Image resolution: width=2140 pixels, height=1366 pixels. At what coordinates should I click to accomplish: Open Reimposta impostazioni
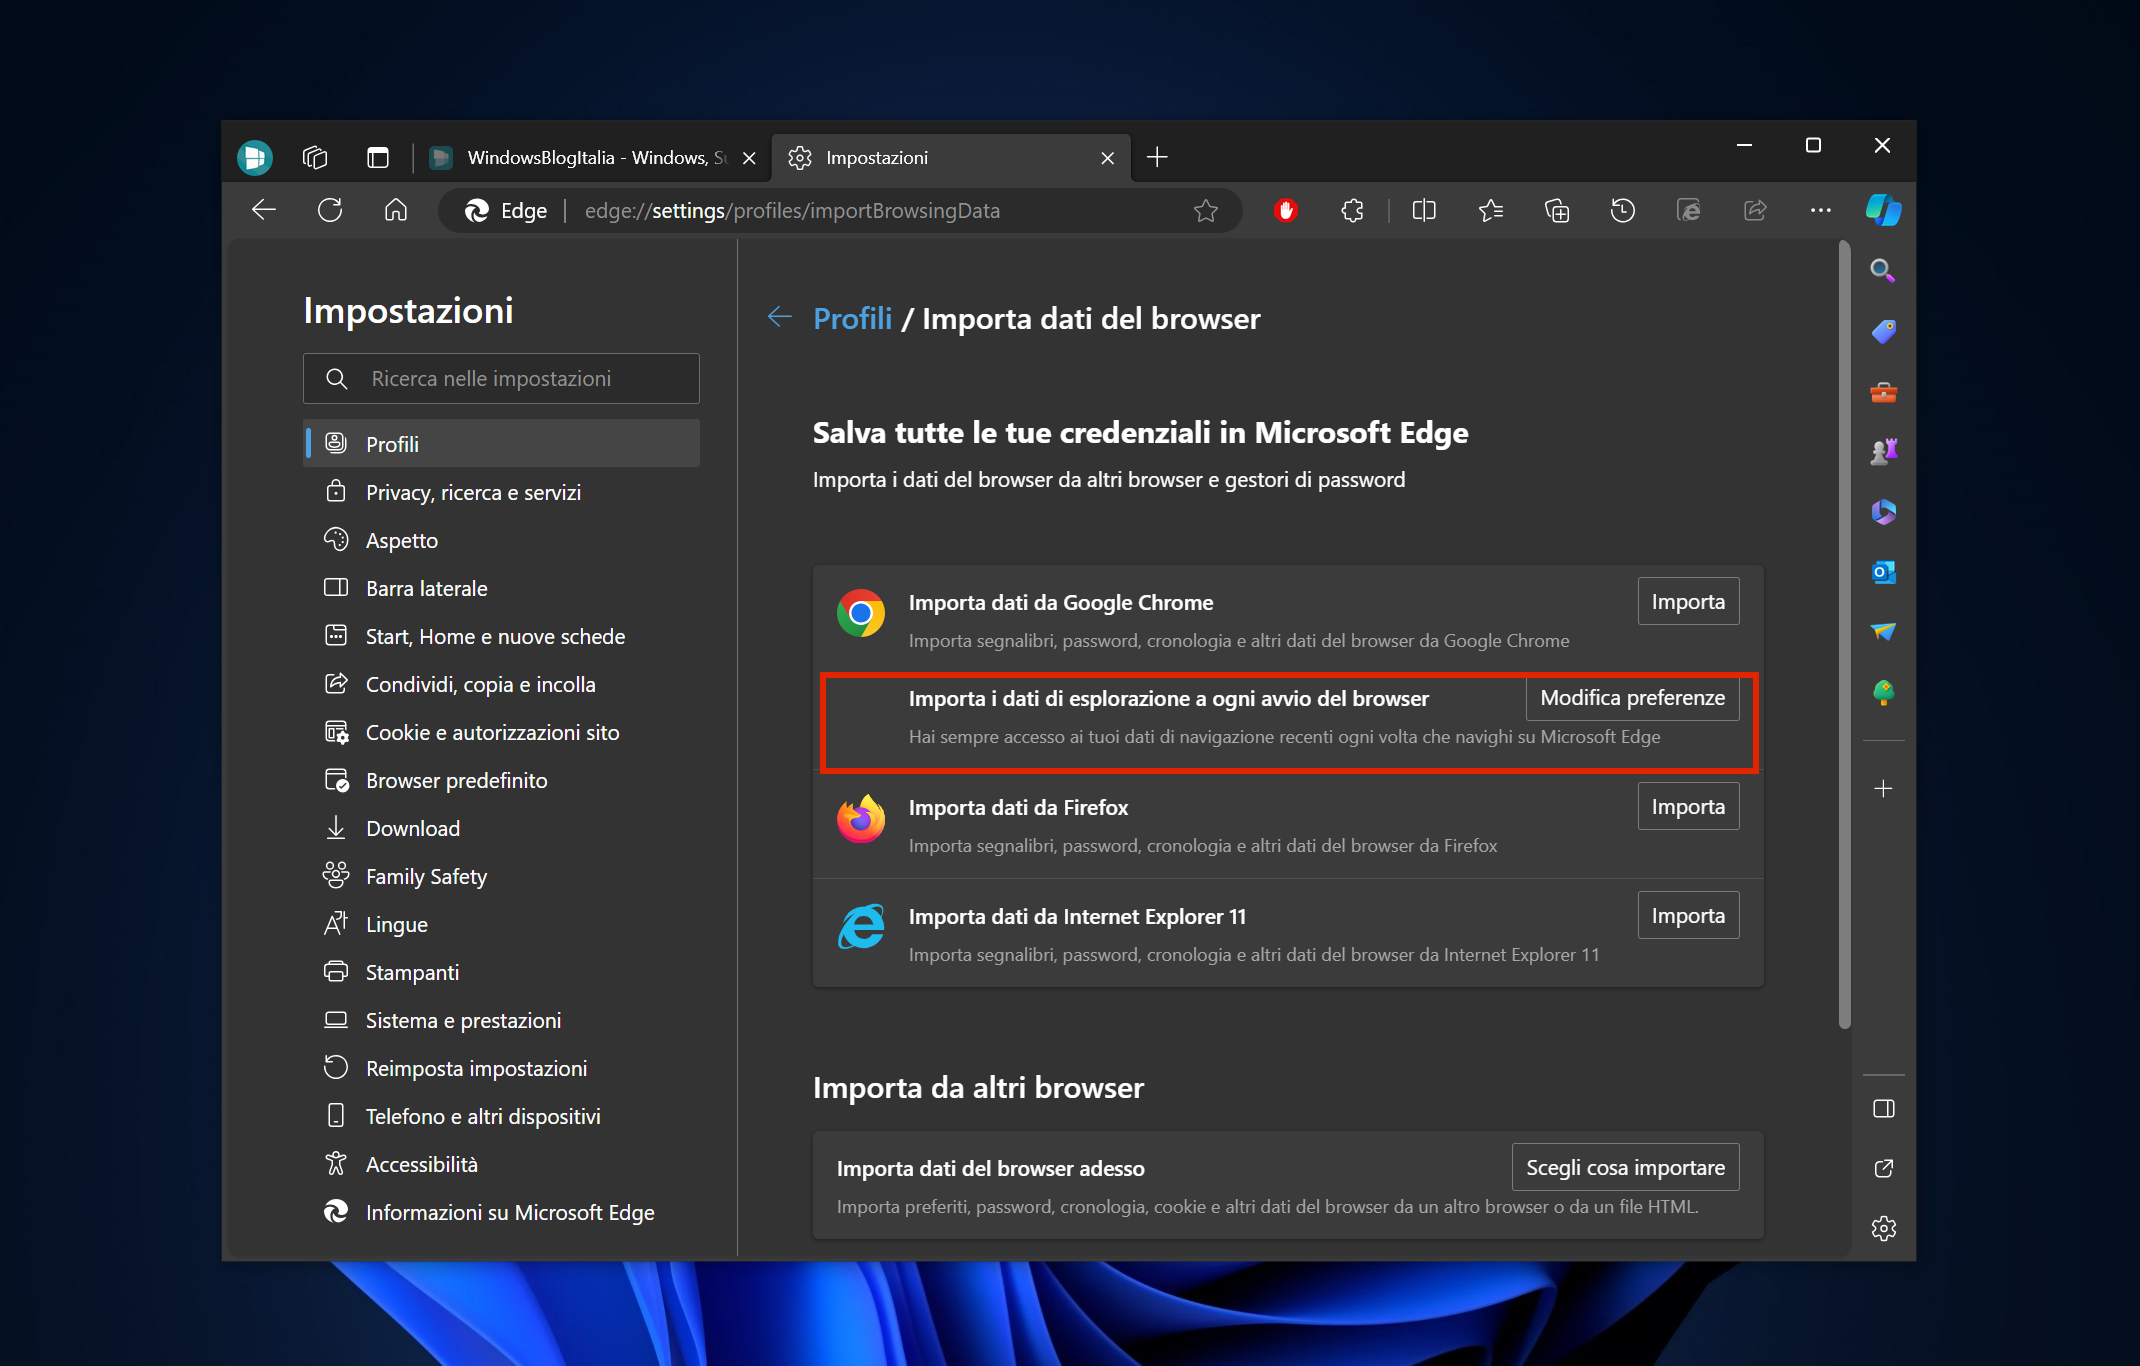coord(501,1068)
